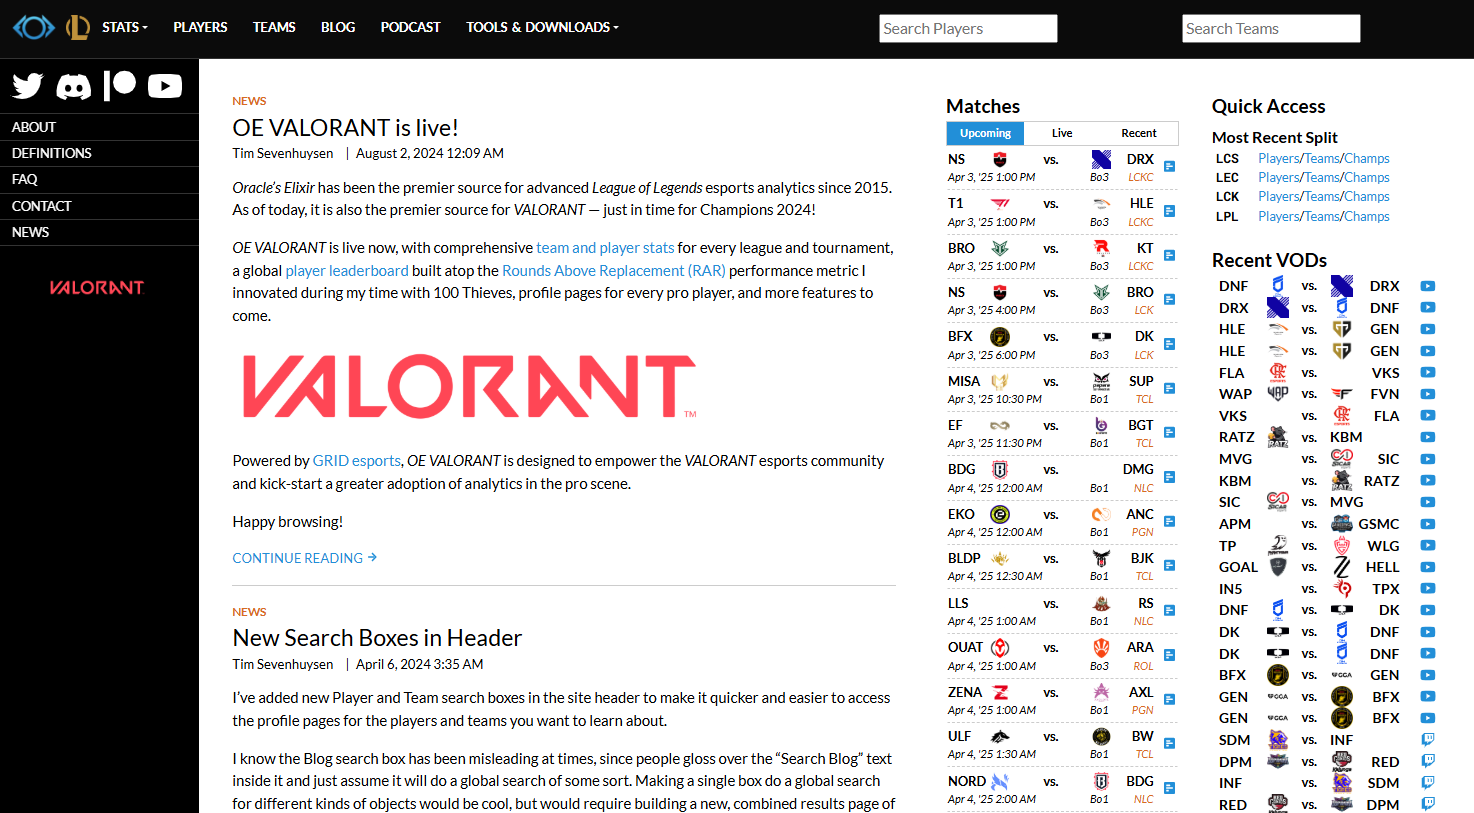Open the Twitter icon link
1474x813 pixels.
click(x=28, y=86)
